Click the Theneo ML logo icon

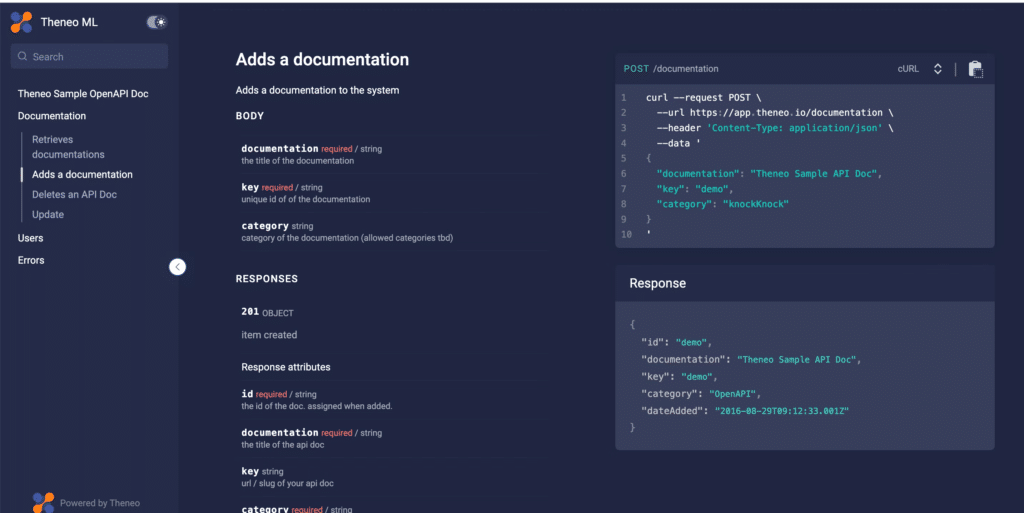[21, 22]
